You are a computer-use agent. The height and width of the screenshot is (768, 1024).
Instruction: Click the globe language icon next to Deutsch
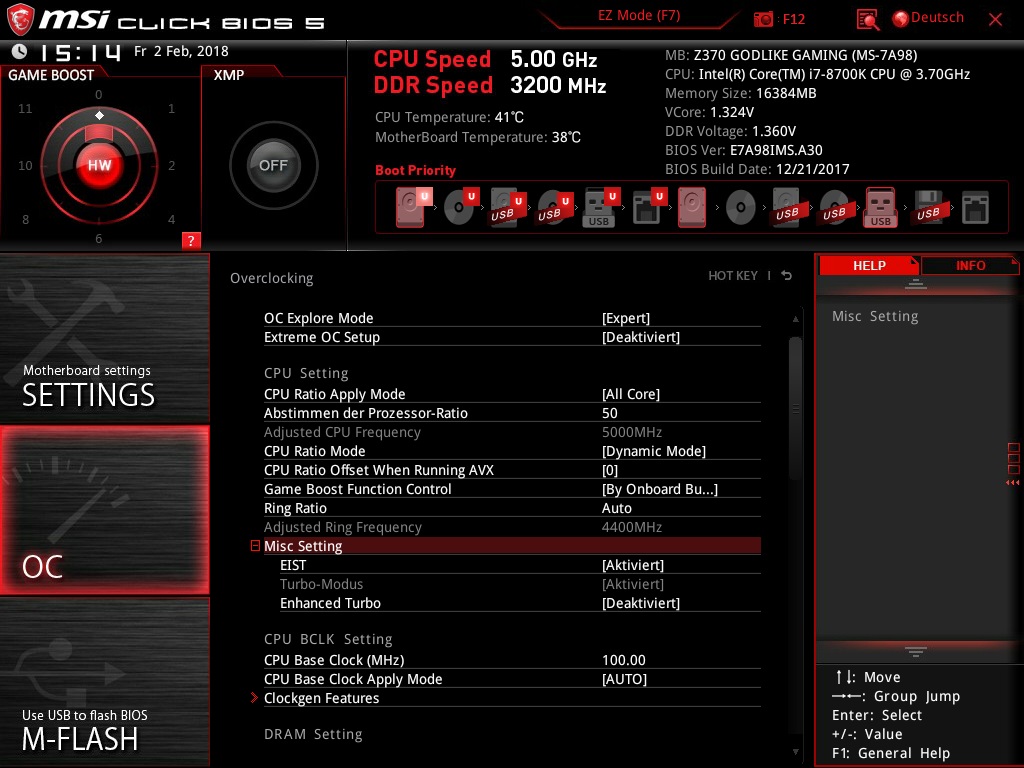901,18
